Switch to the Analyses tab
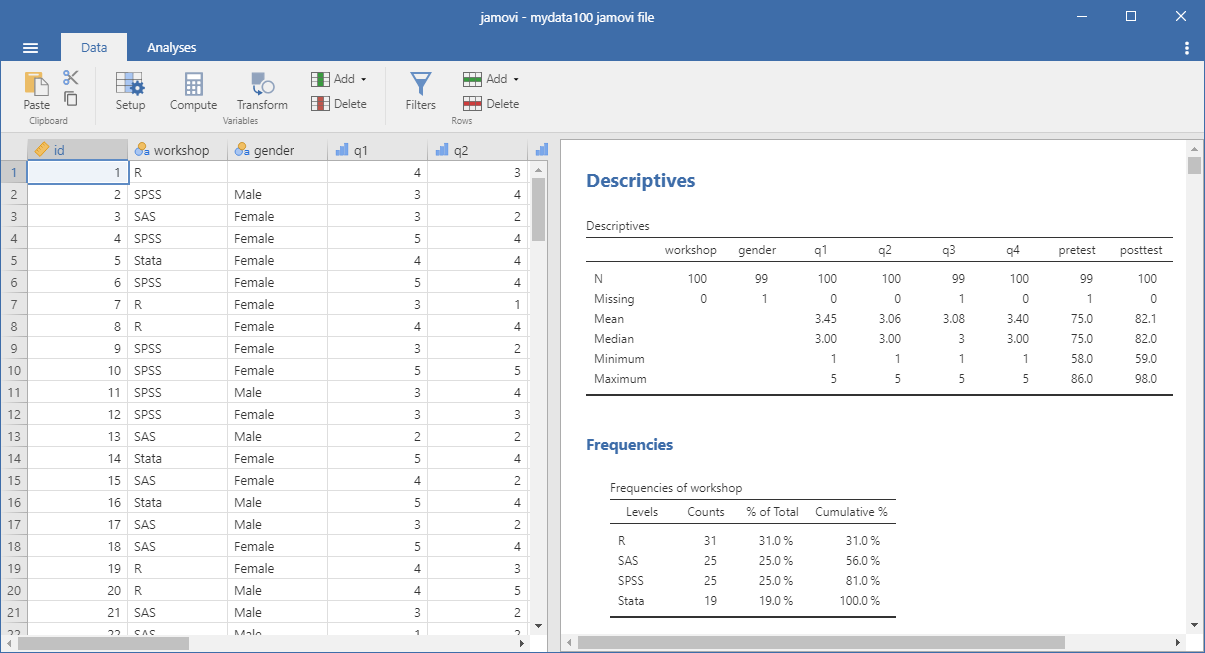1205x653 pixels. click(171, 48)
